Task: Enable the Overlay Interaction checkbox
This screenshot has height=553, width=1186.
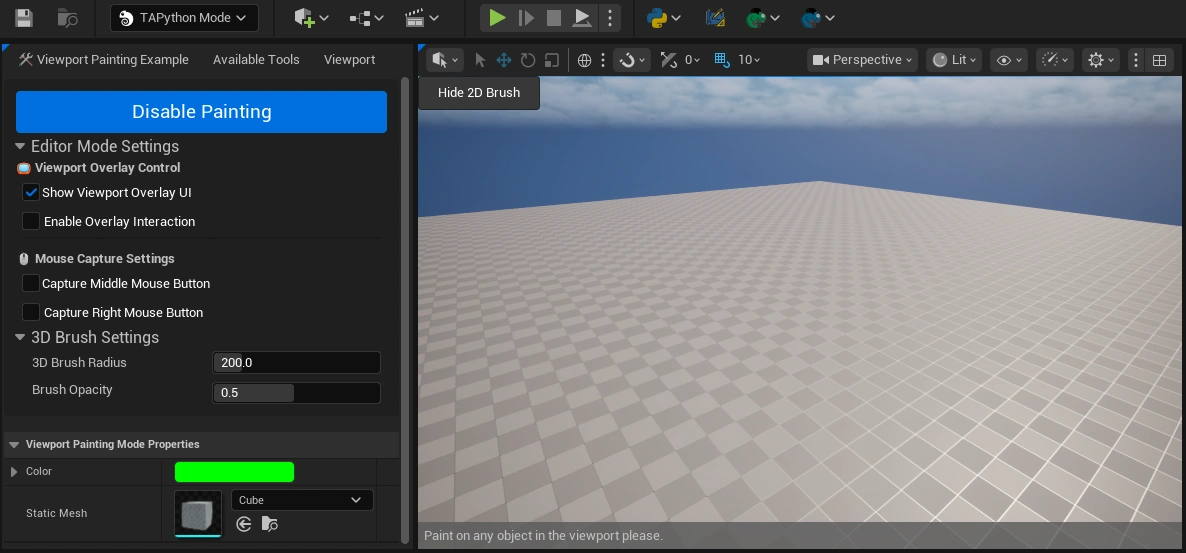Action: pos(31,221)
